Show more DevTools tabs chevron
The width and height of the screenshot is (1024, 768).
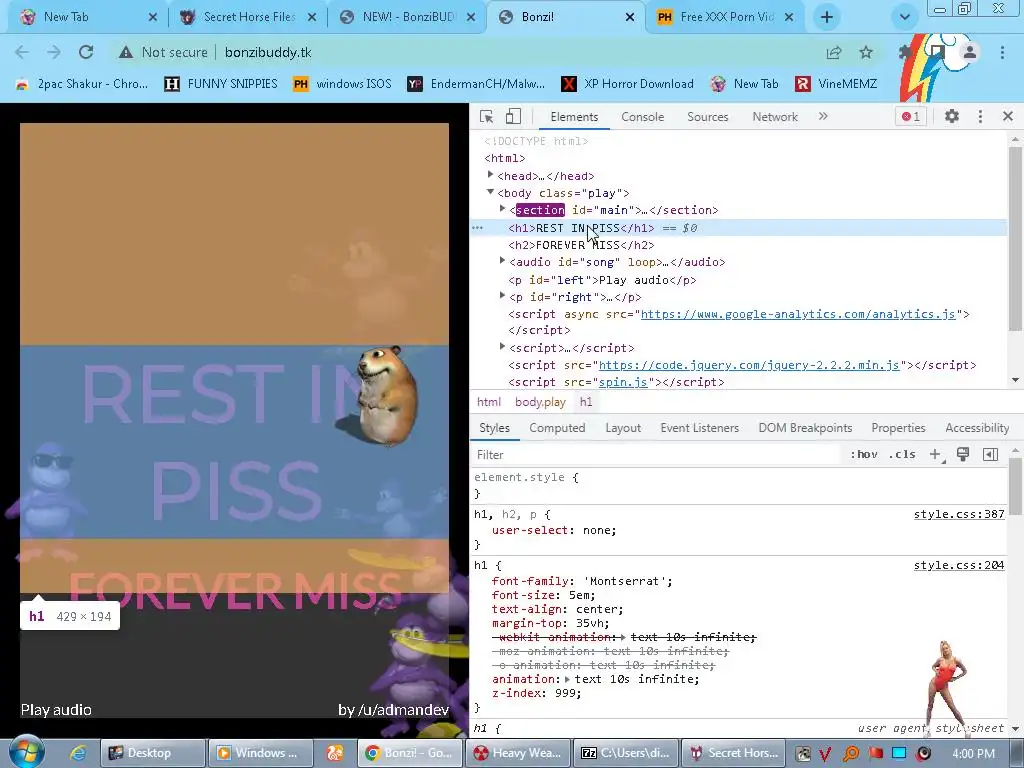coord(823,116)
